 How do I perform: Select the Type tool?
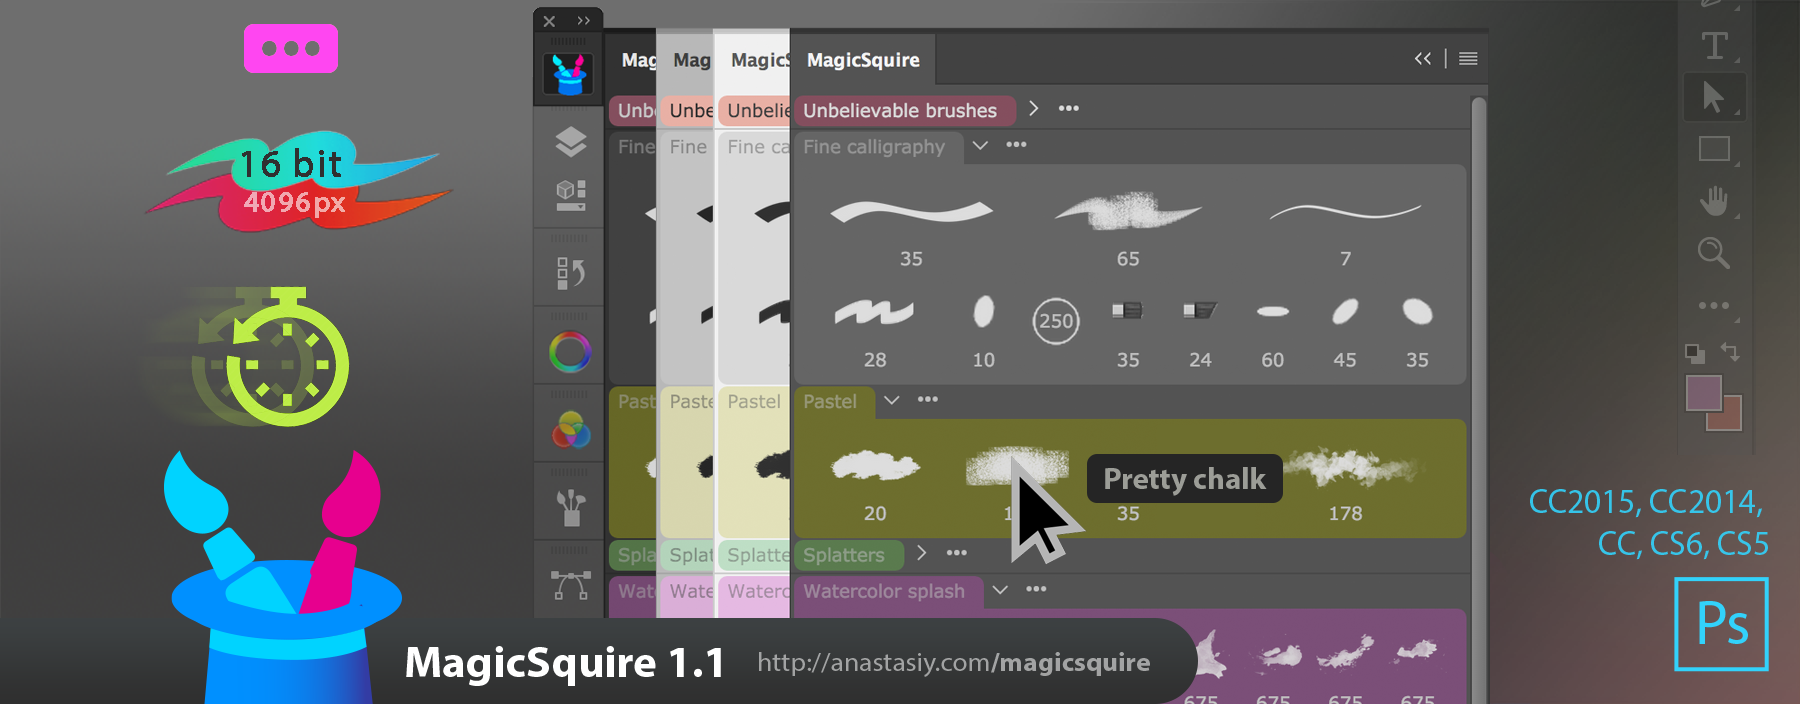(x=1714, y=46)
